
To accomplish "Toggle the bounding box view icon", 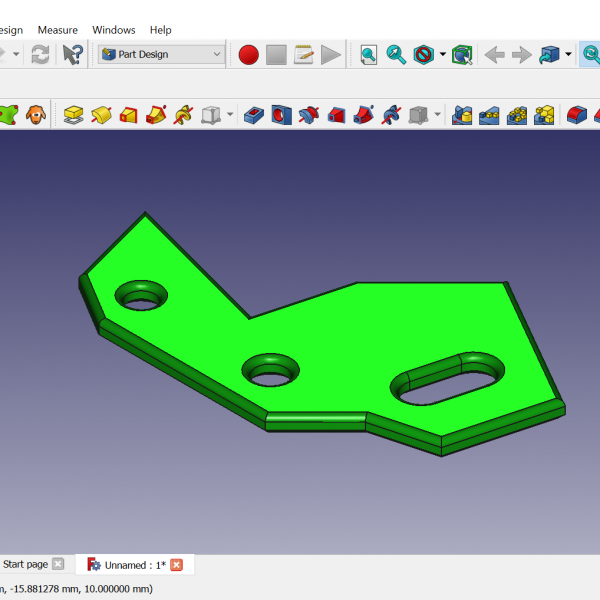I will (x=461, y=55).
